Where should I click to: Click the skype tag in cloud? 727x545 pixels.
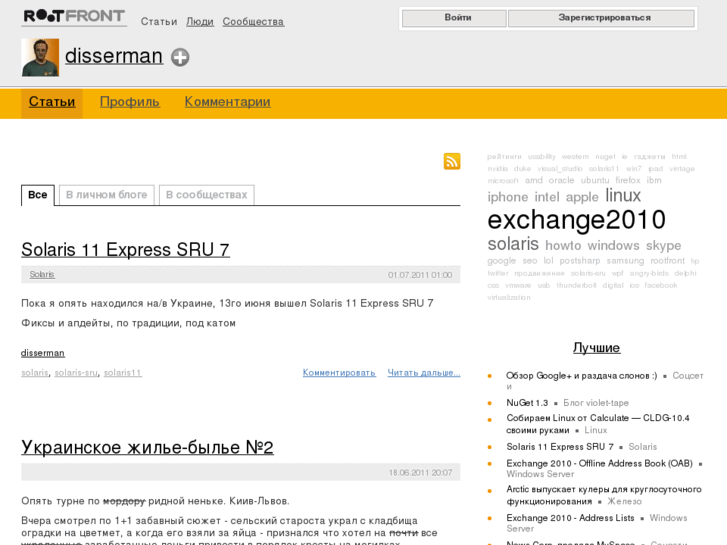663,245
